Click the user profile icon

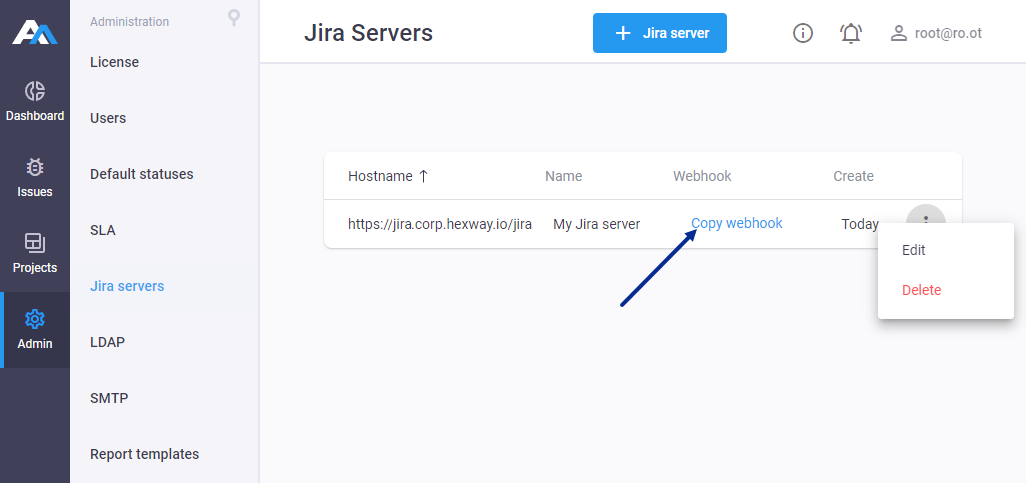click(x=898, y=33)
